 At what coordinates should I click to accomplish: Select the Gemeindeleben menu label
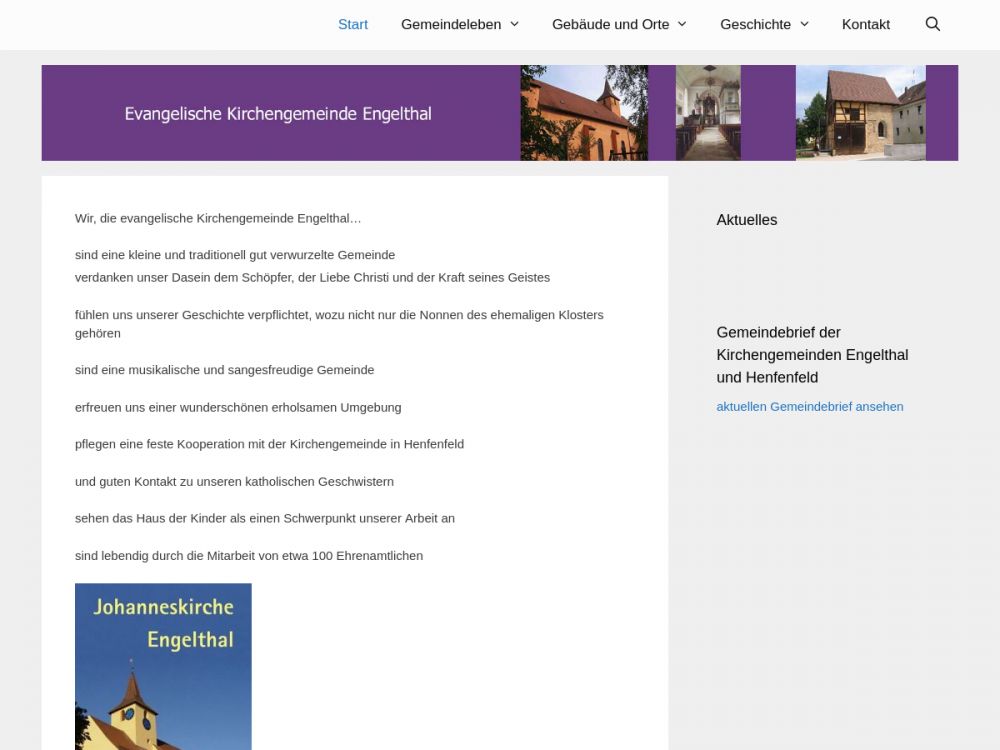pyautogui.click(x=451, y=24)
